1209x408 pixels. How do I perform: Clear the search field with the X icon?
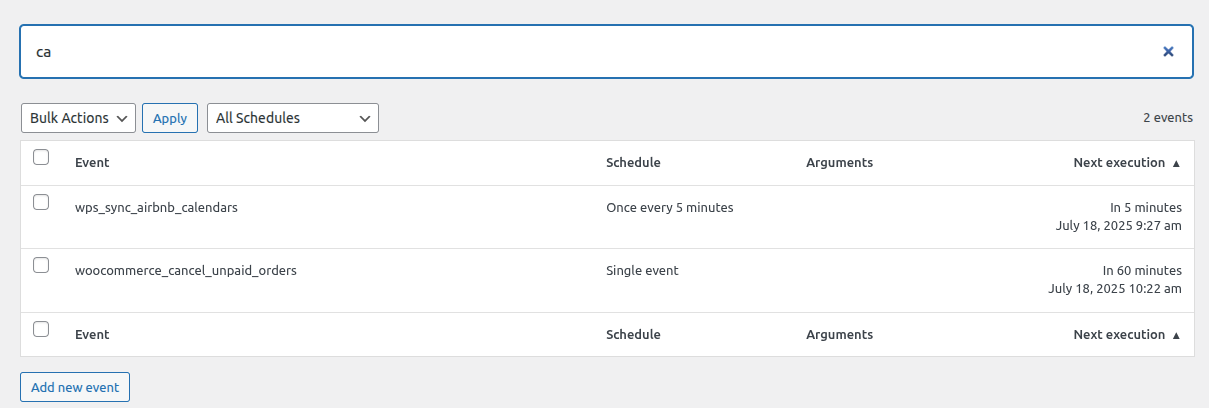click(x=1168, y=51)
